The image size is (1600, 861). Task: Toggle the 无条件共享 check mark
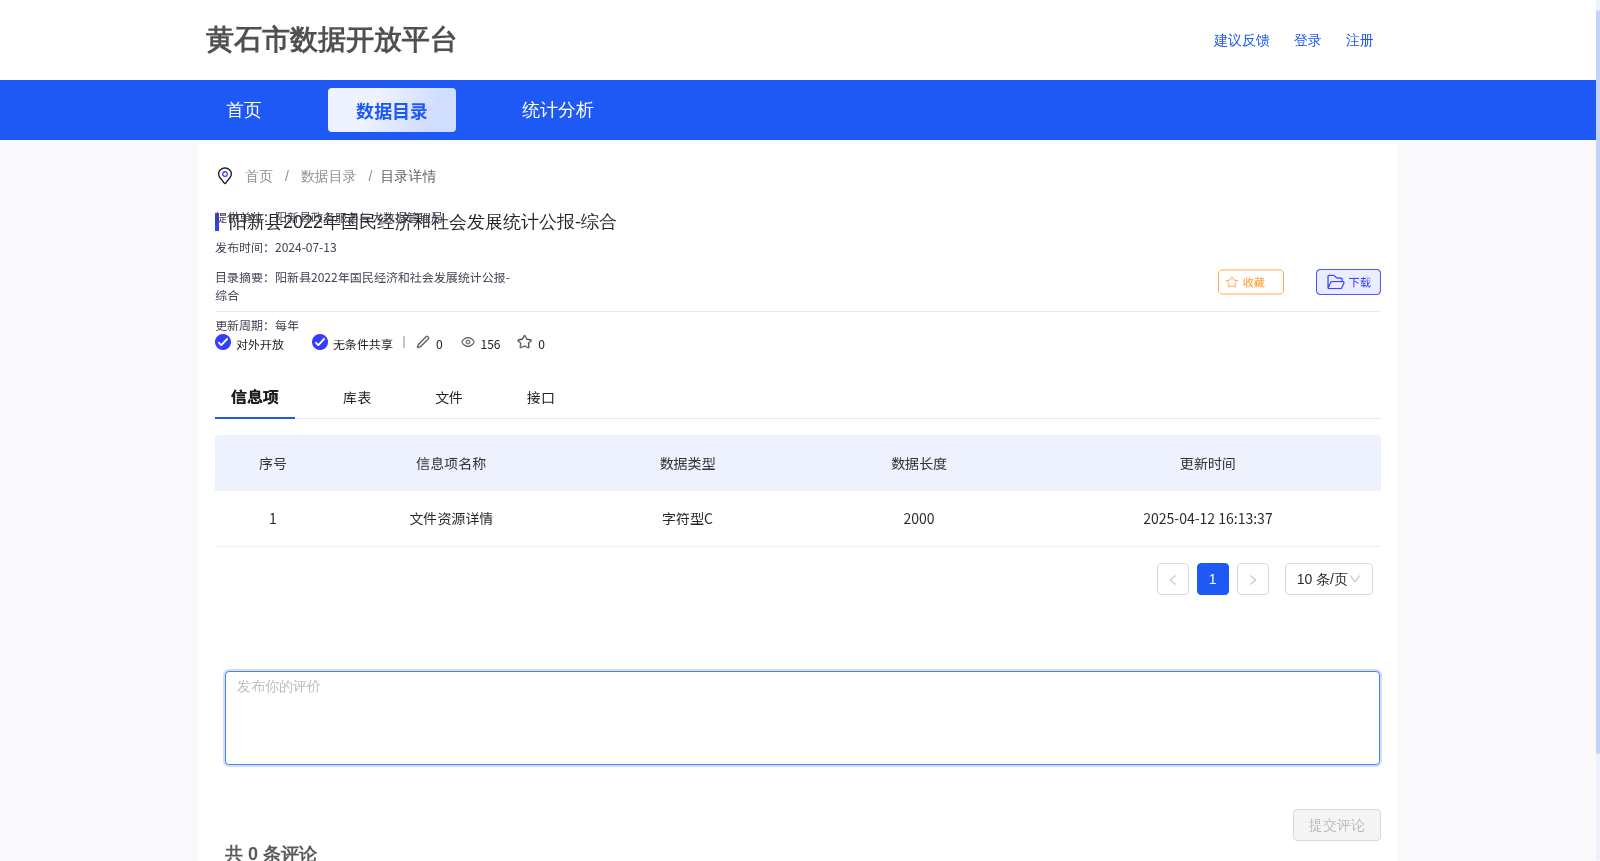point(320,342)
